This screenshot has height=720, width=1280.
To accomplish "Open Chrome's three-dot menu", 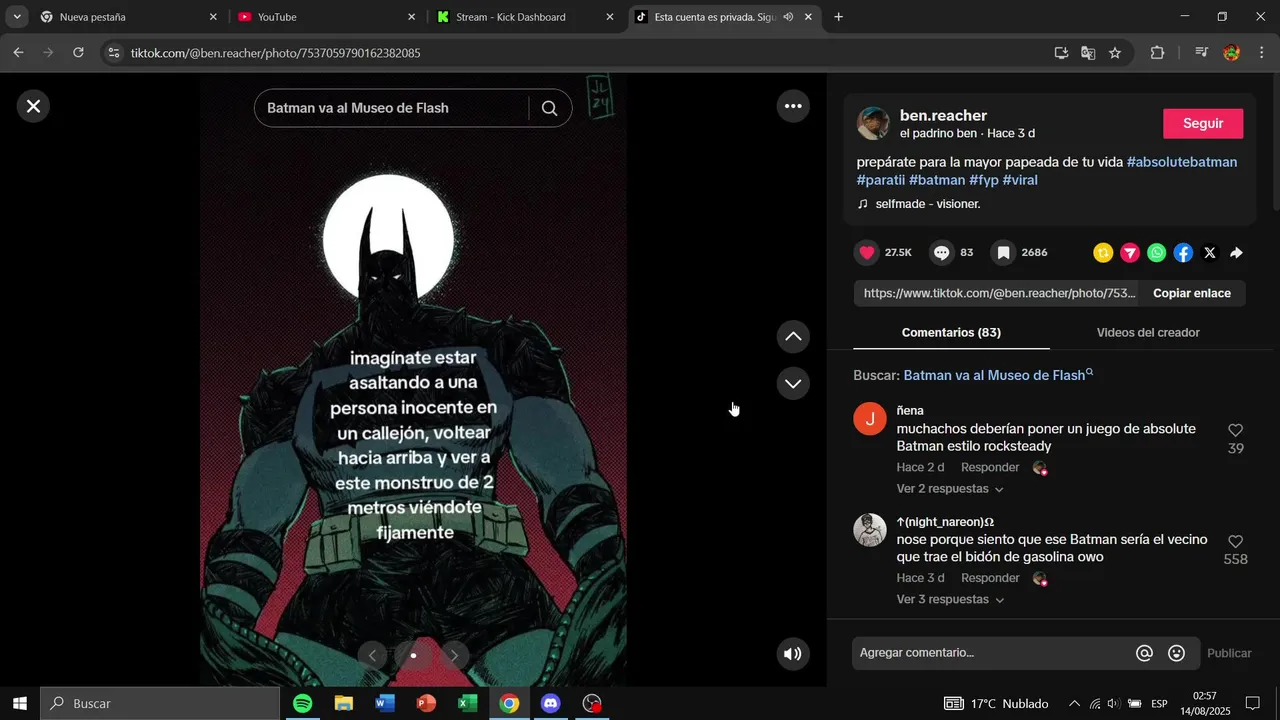I will 1262,53.
